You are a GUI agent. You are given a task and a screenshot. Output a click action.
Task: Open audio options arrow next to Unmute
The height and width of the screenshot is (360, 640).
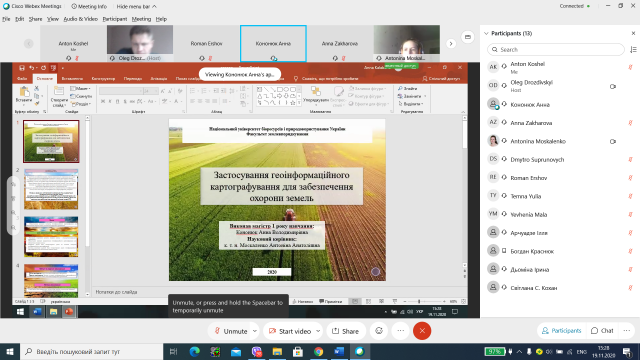(x=255, y=331)
